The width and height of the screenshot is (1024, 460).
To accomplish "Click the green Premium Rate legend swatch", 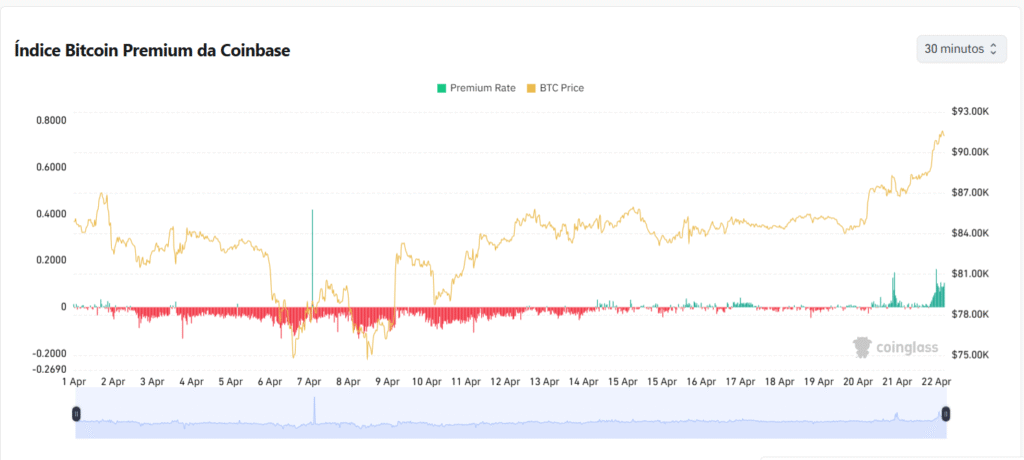I will pyautogui.click(x=441, y=88).
